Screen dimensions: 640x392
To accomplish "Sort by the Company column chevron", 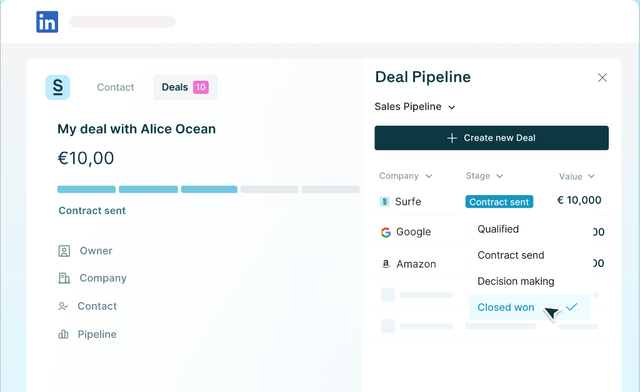I will tap(429, 176).
